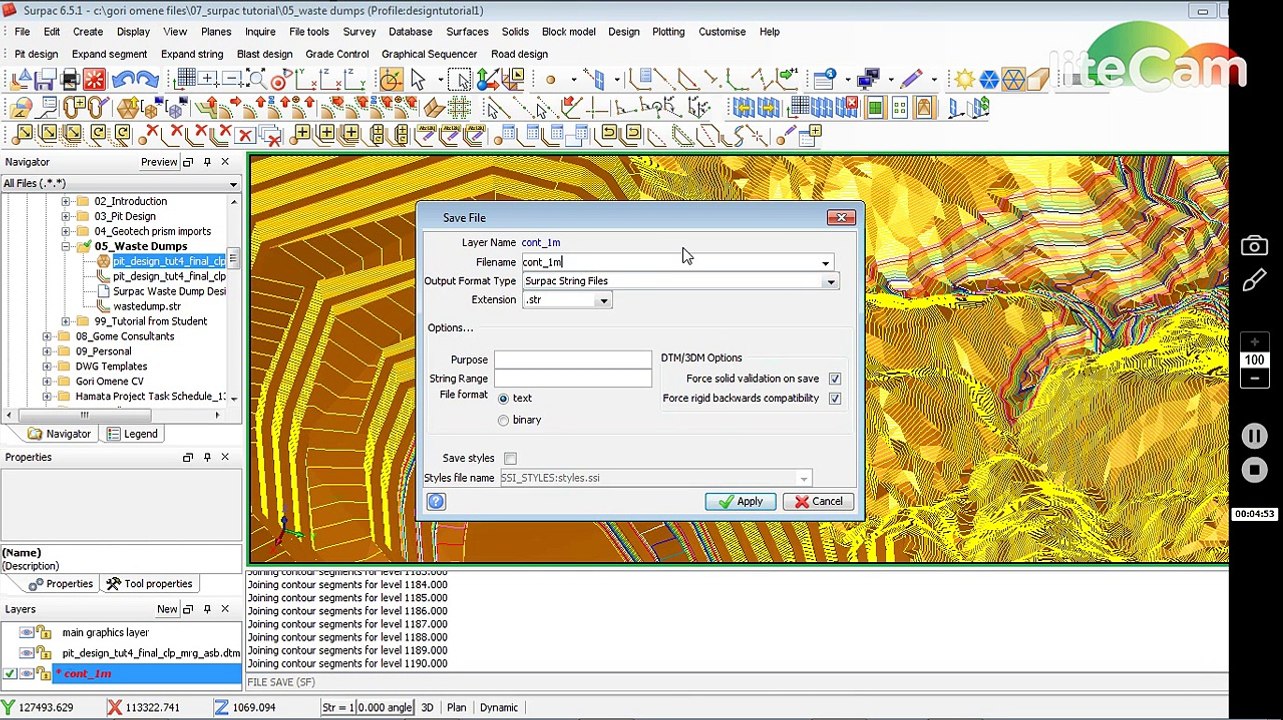
Task: Click Apply in the Save File dialog
Action: coord(740,501)
